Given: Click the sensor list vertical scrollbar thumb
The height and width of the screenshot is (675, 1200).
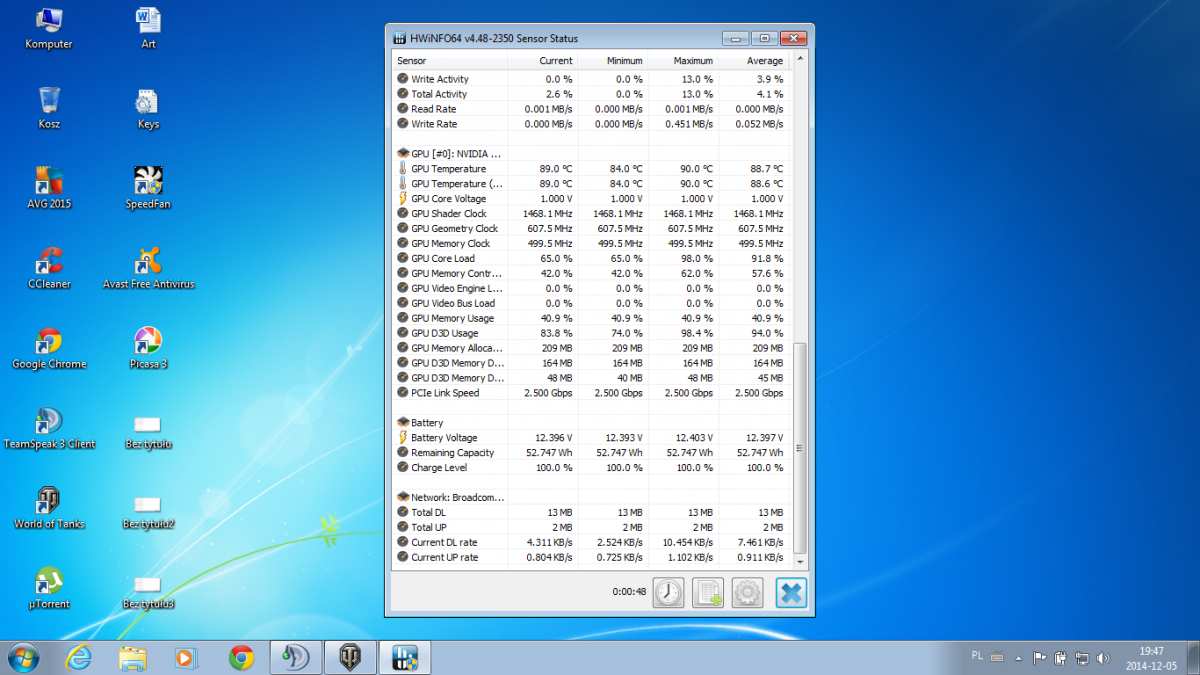Looking at the screenshot, I should coord(799,446).
